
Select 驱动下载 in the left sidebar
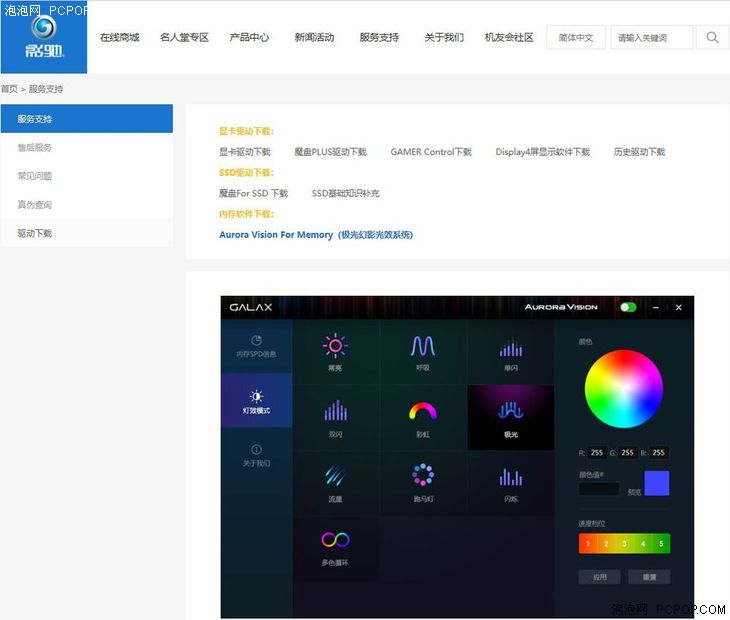click(x=87, y=233)
